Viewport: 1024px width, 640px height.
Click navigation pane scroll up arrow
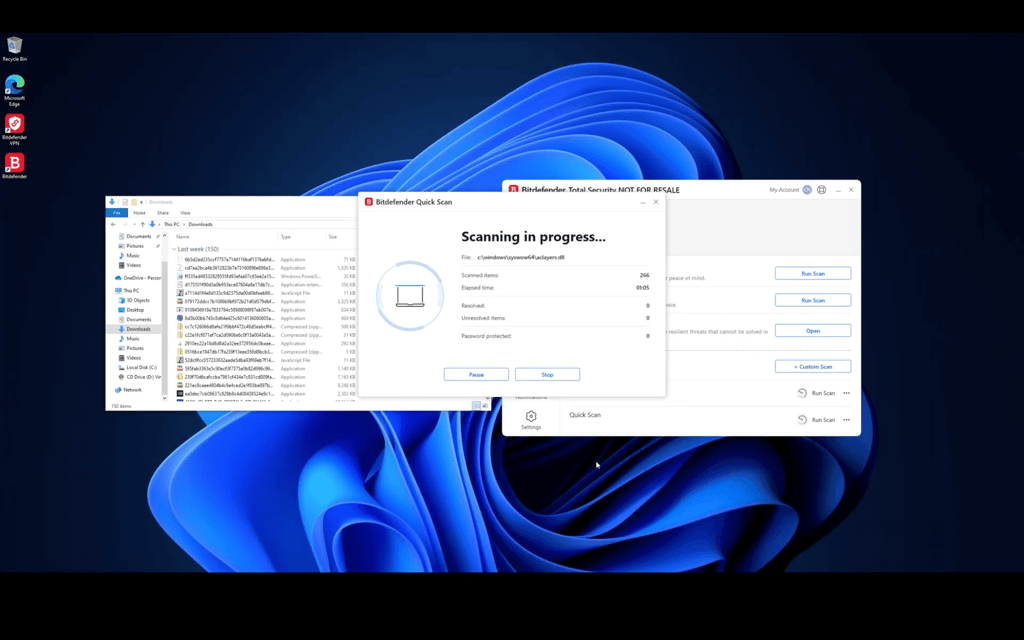tap(165, 236)
